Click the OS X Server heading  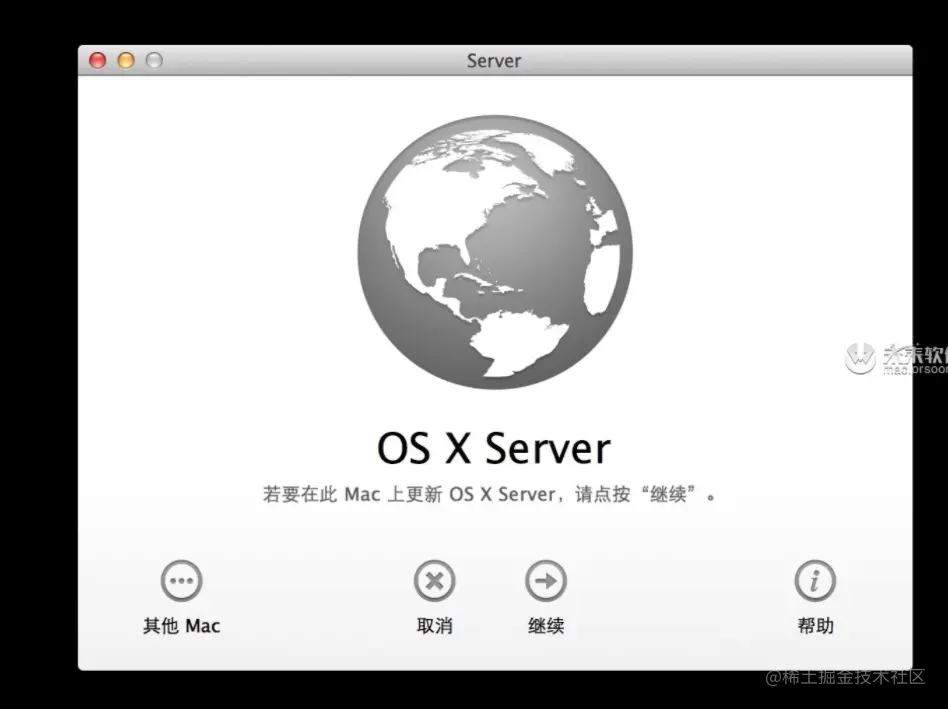(x=493, y=448)
